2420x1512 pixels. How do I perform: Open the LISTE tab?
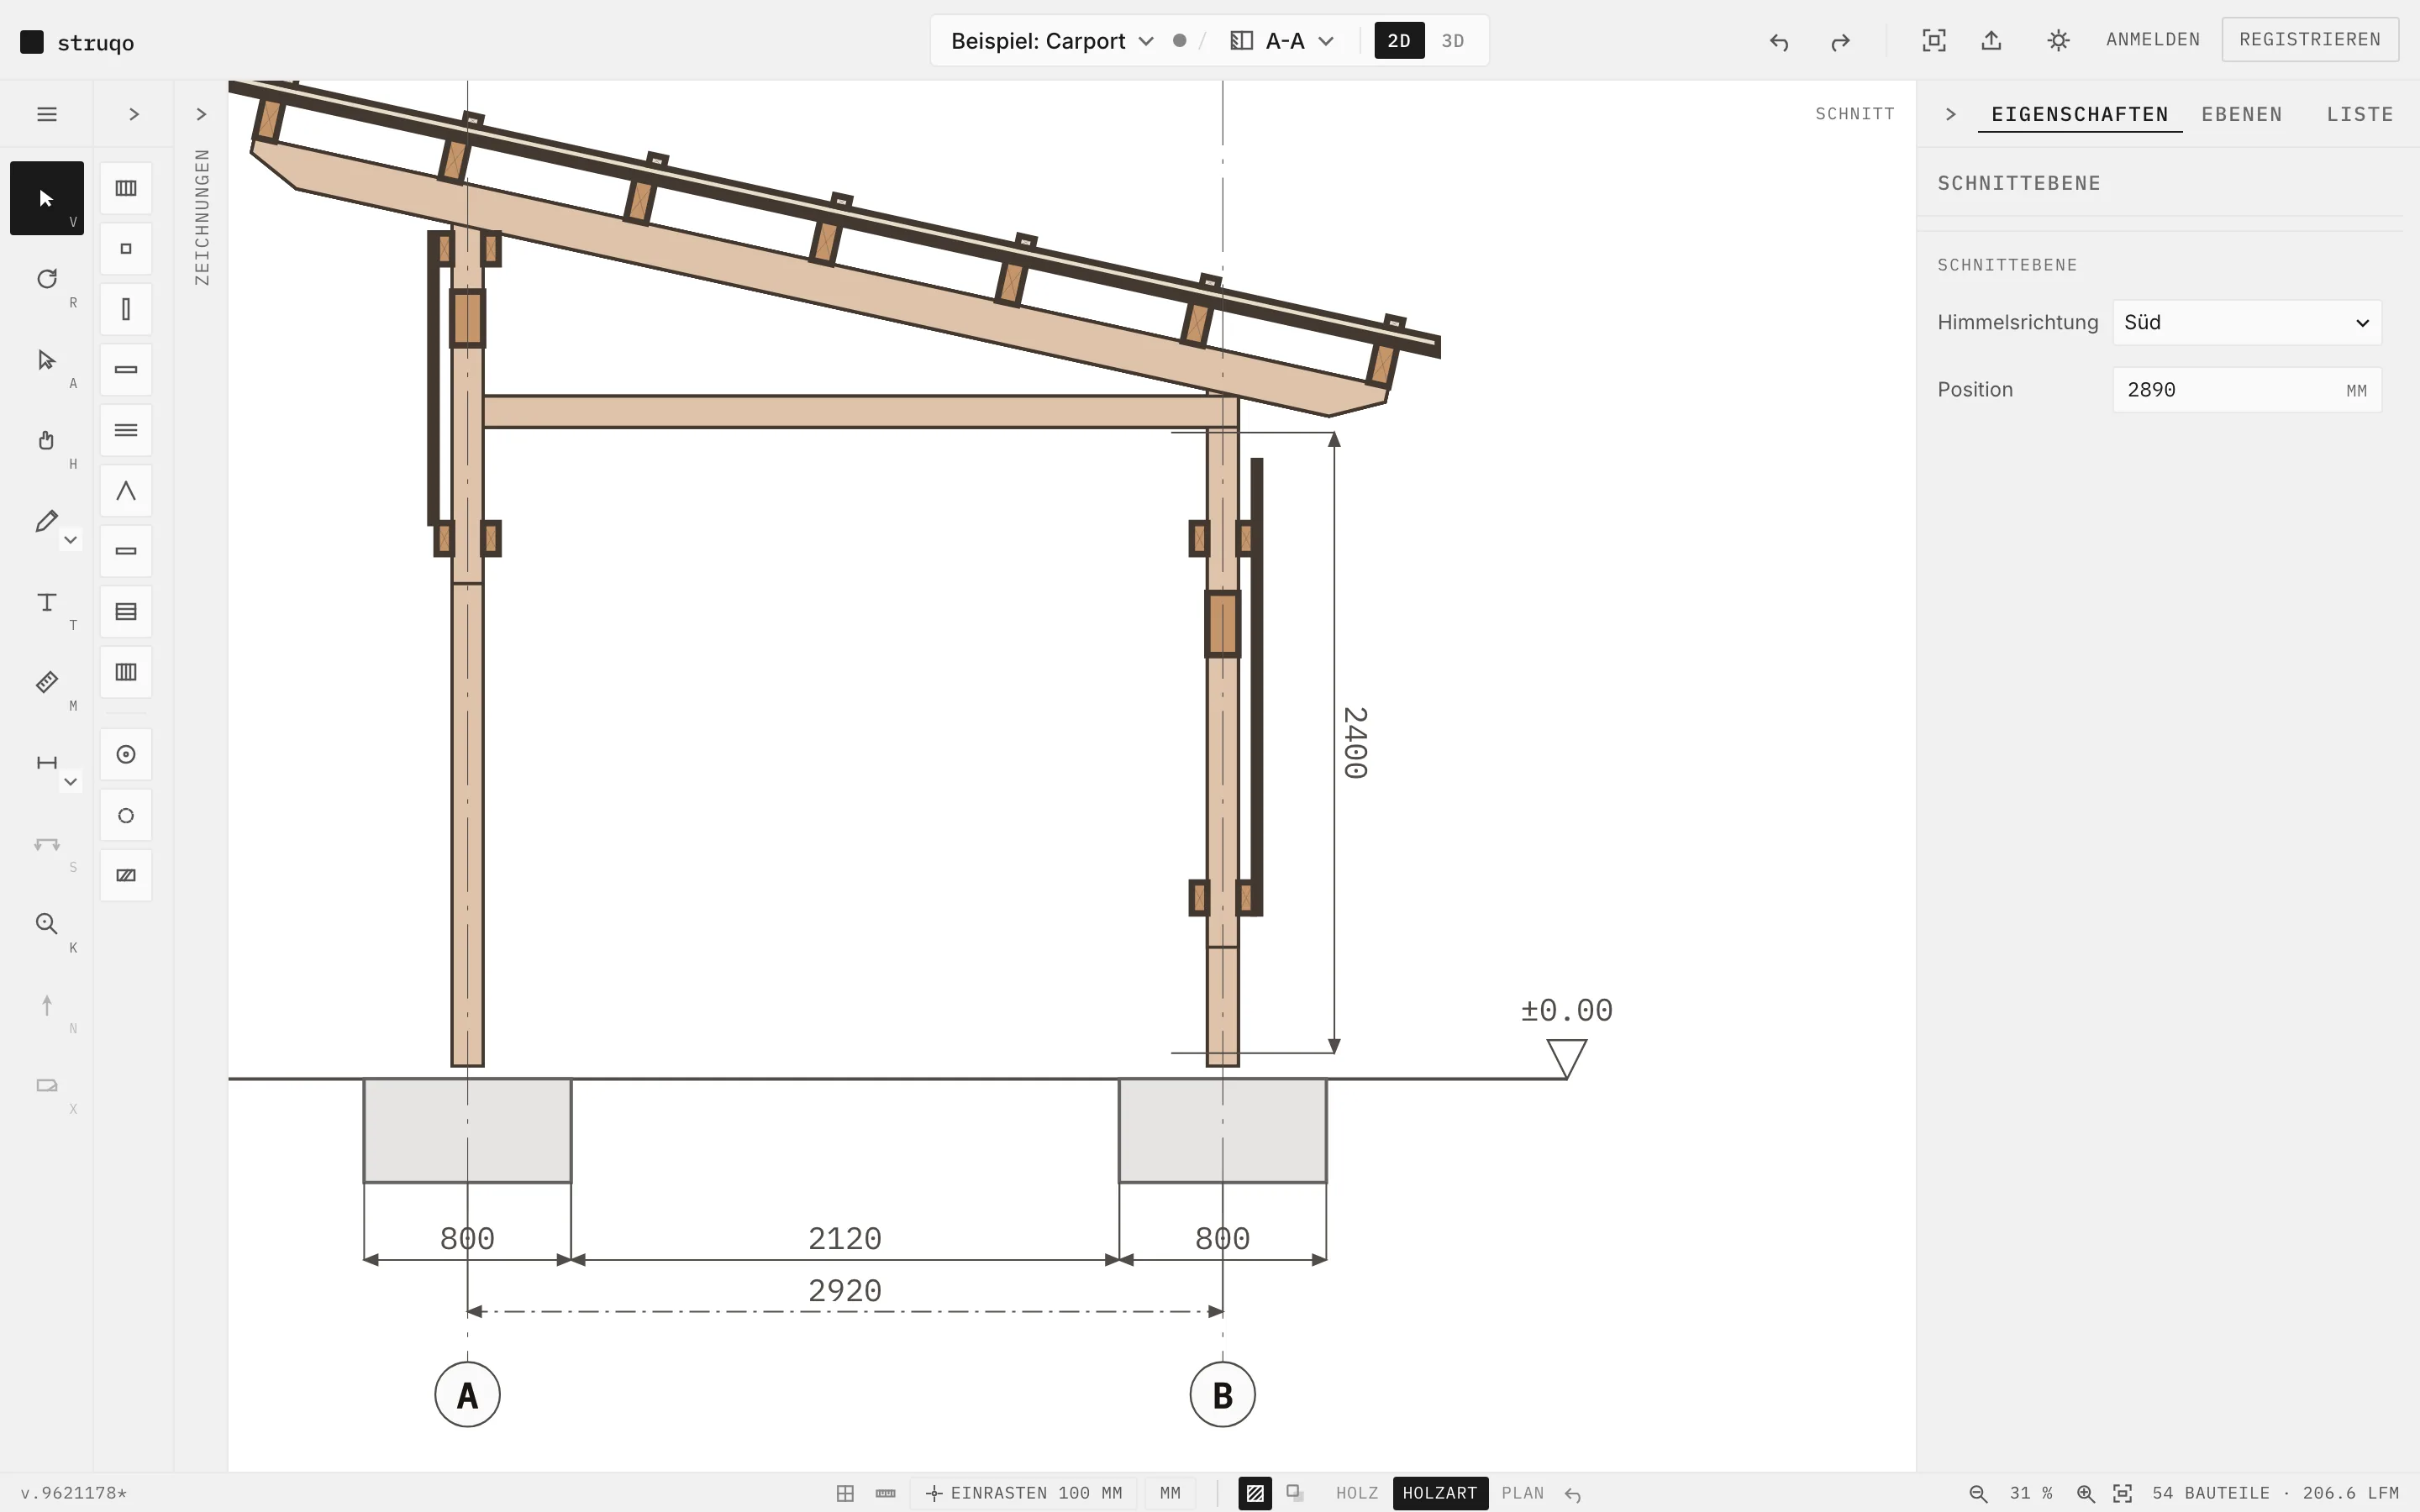point(2360,114)
